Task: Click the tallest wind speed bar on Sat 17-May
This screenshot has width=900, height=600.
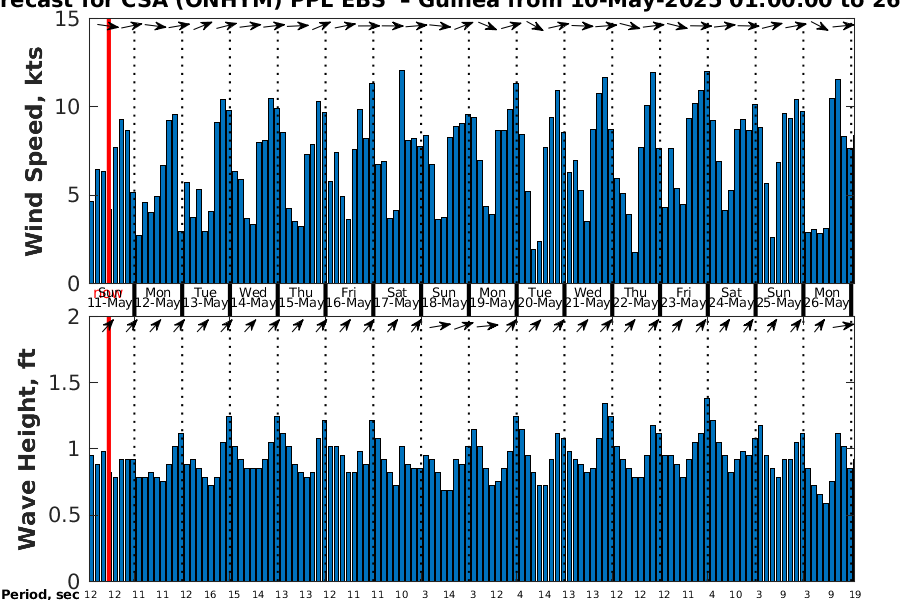Action: [402, 177]
